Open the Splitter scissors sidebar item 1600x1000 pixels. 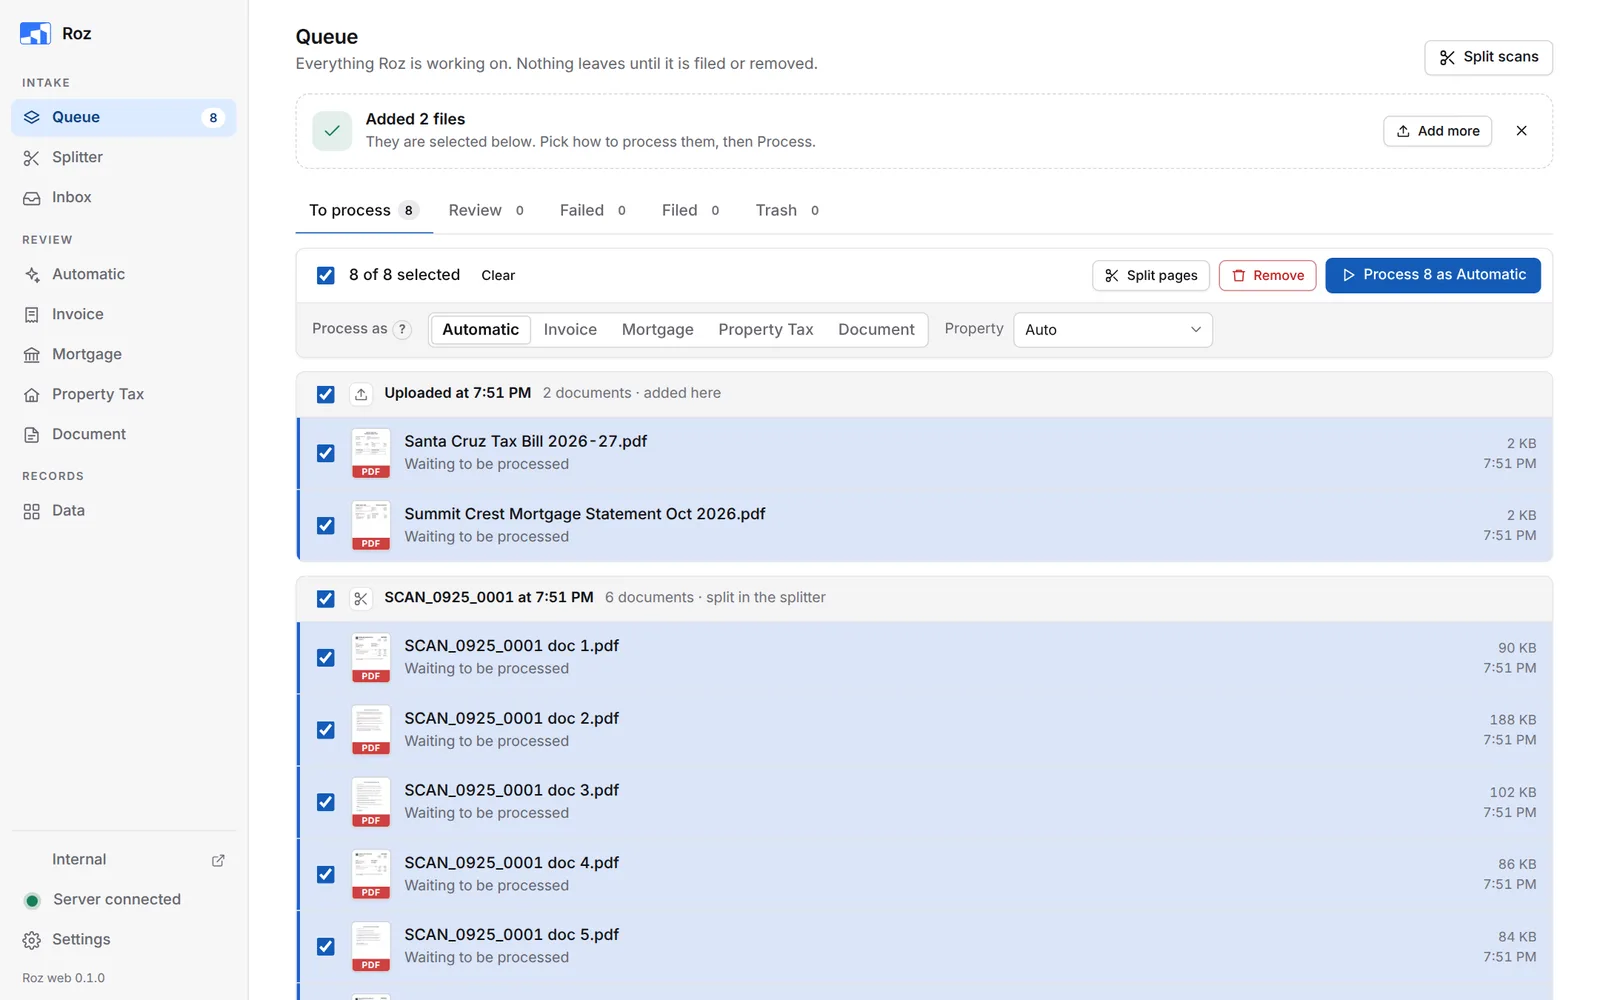(123, 157)
